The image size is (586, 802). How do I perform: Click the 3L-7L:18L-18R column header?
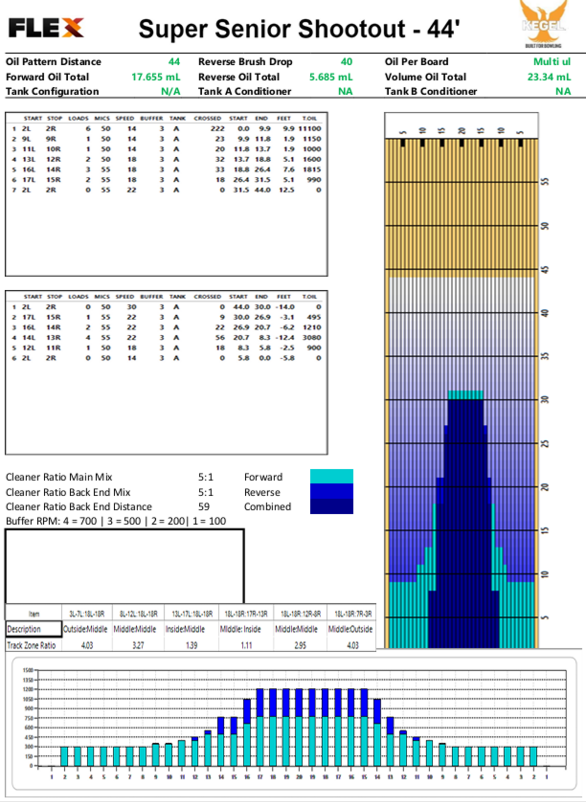pos(87,613)
